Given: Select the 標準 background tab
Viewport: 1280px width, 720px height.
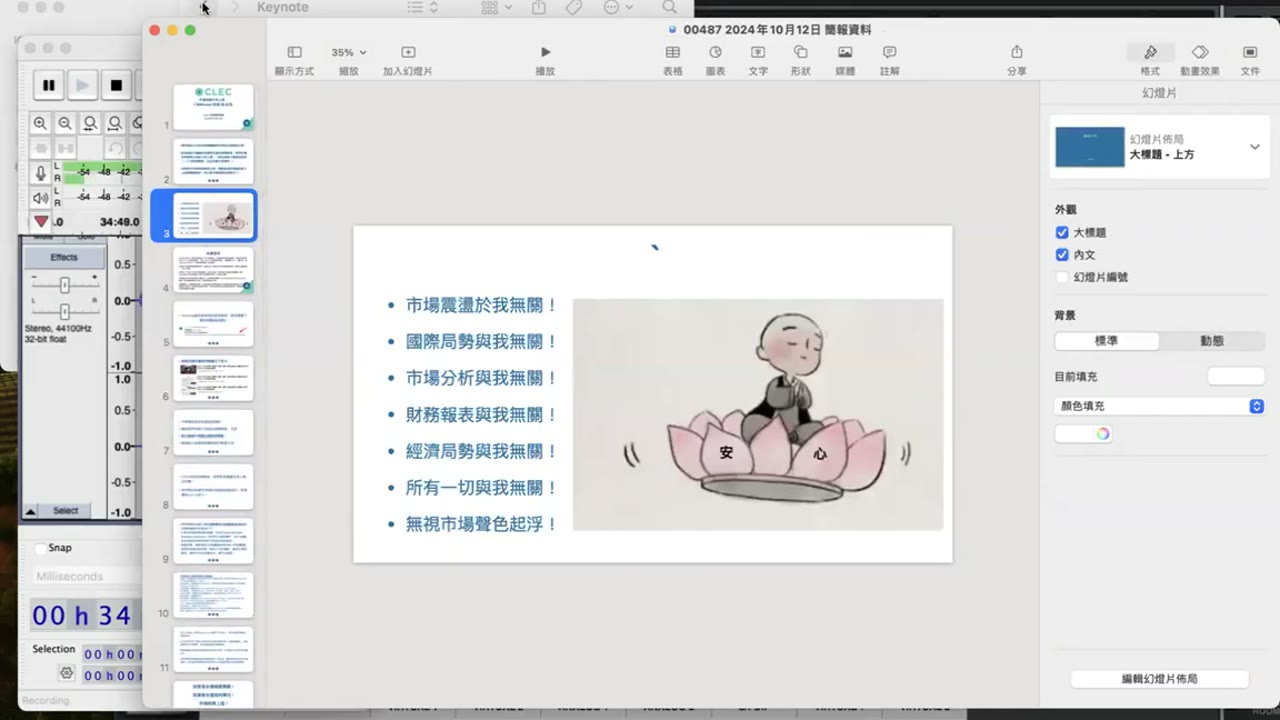Looking at the screenshot, I should coord(1107,341).
